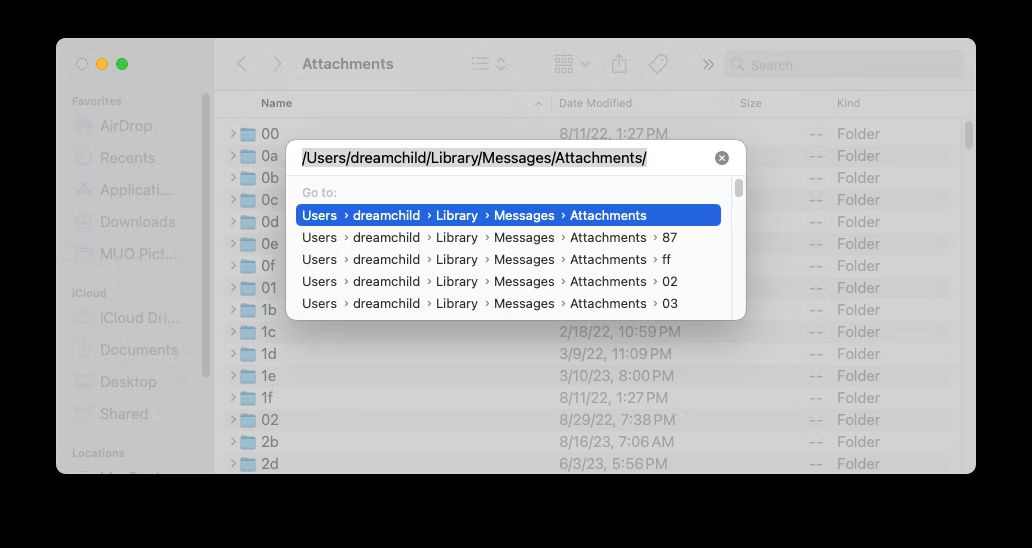This screenshot has width=1032, height=548.
Task: Expand the 2b folder disclosure arrow
Action: click(x=233, y=441)
